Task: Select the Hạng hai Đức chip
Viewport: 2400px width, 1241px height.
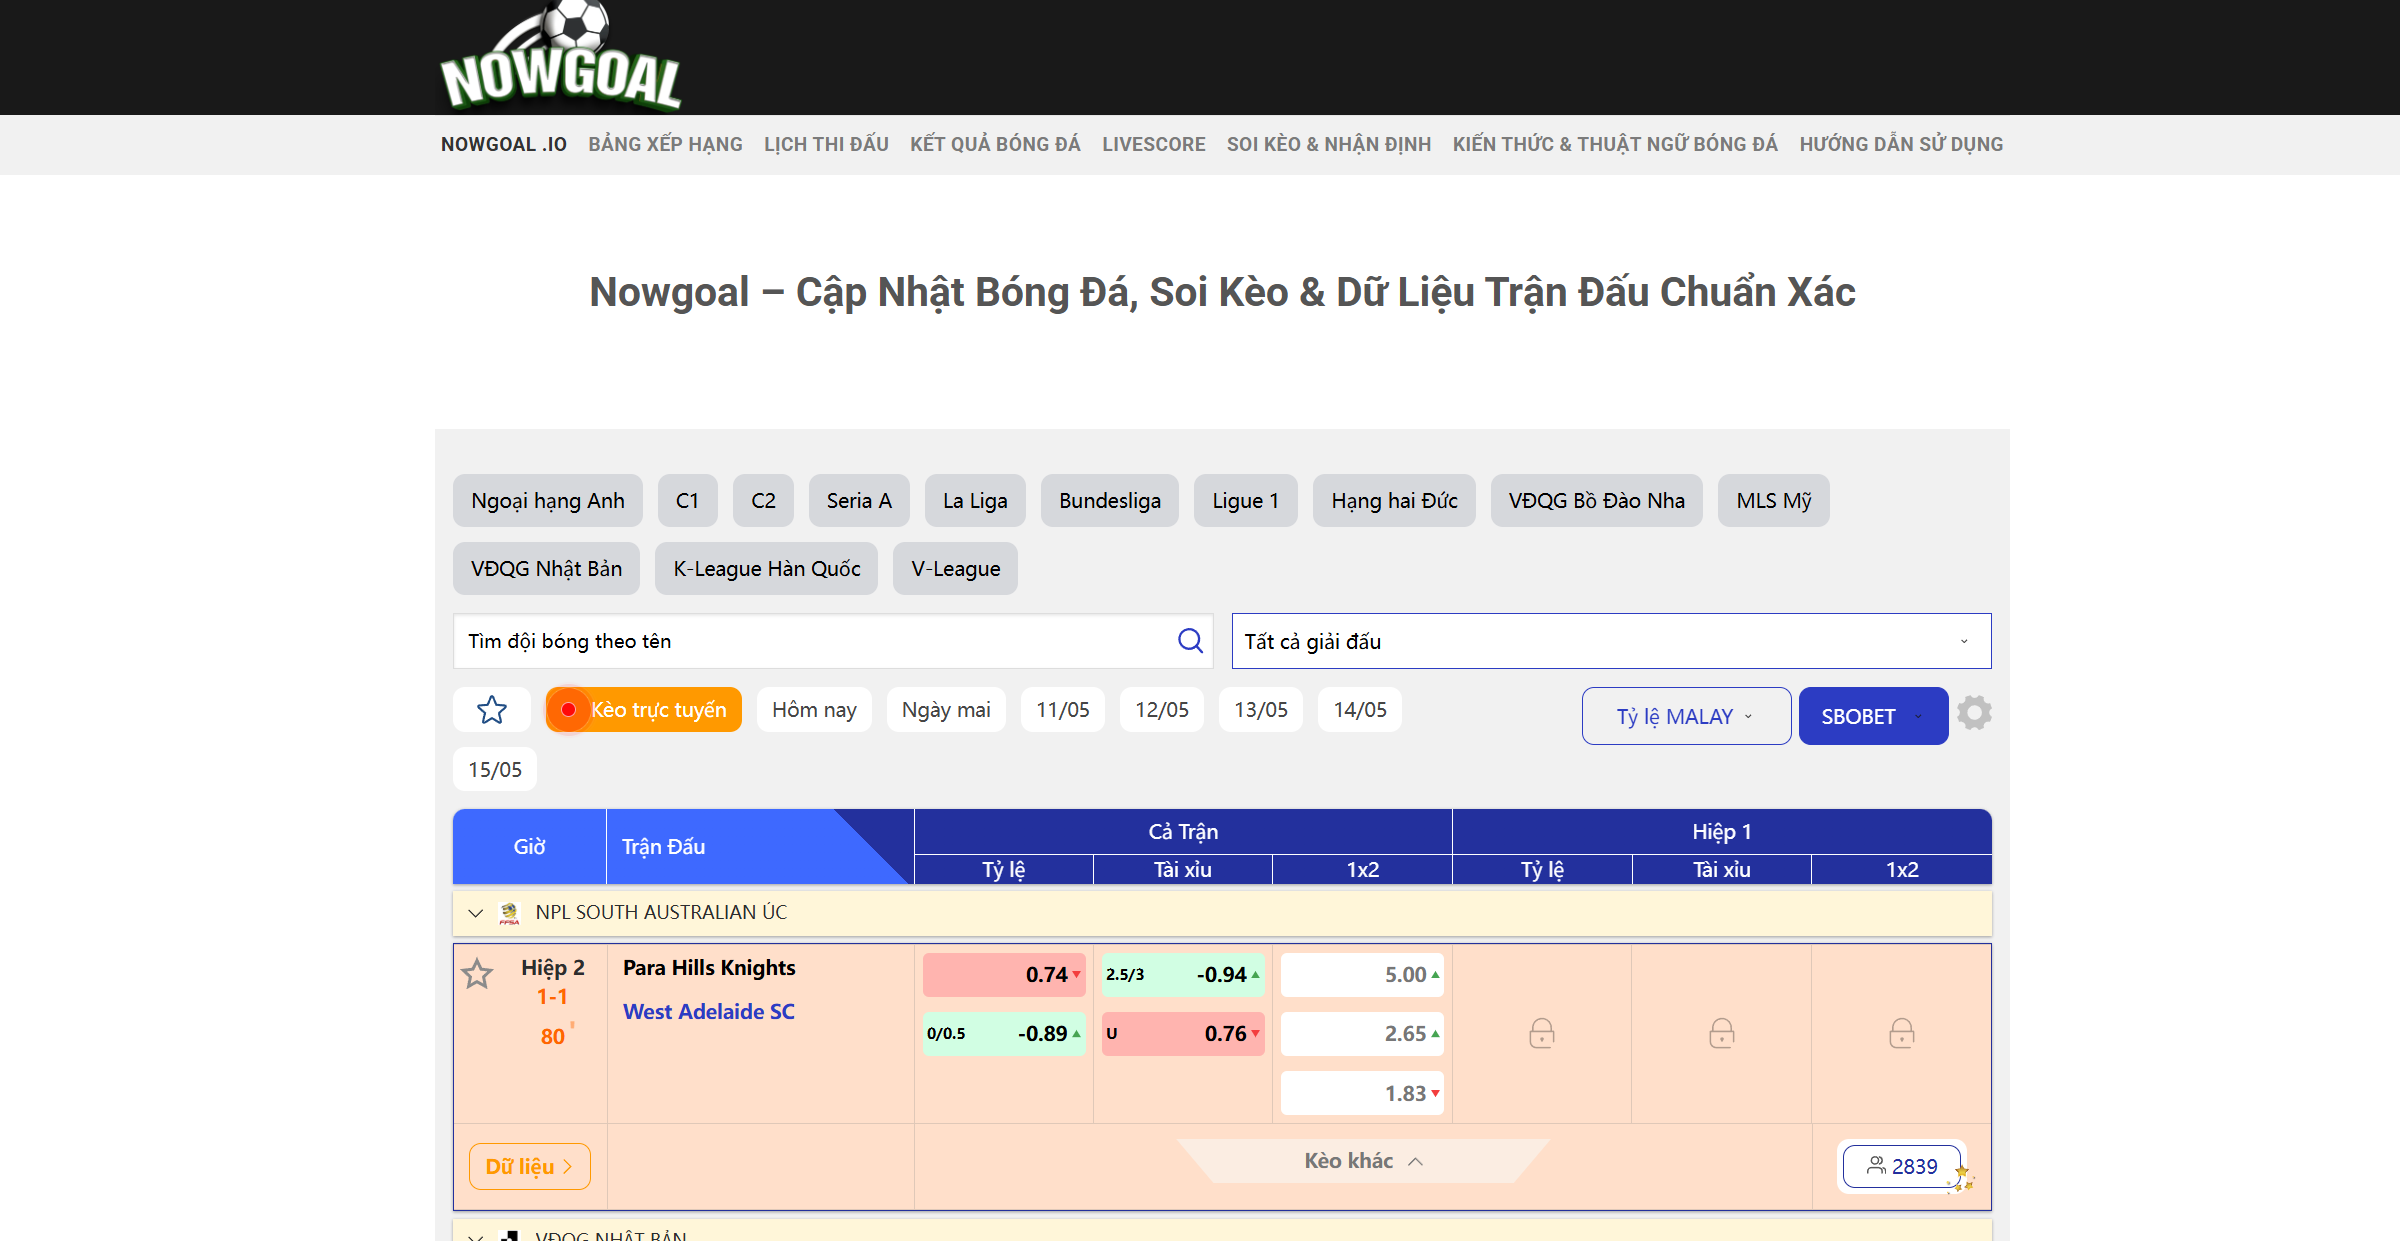Action: pyautogui.click(x=1394, y=500)
